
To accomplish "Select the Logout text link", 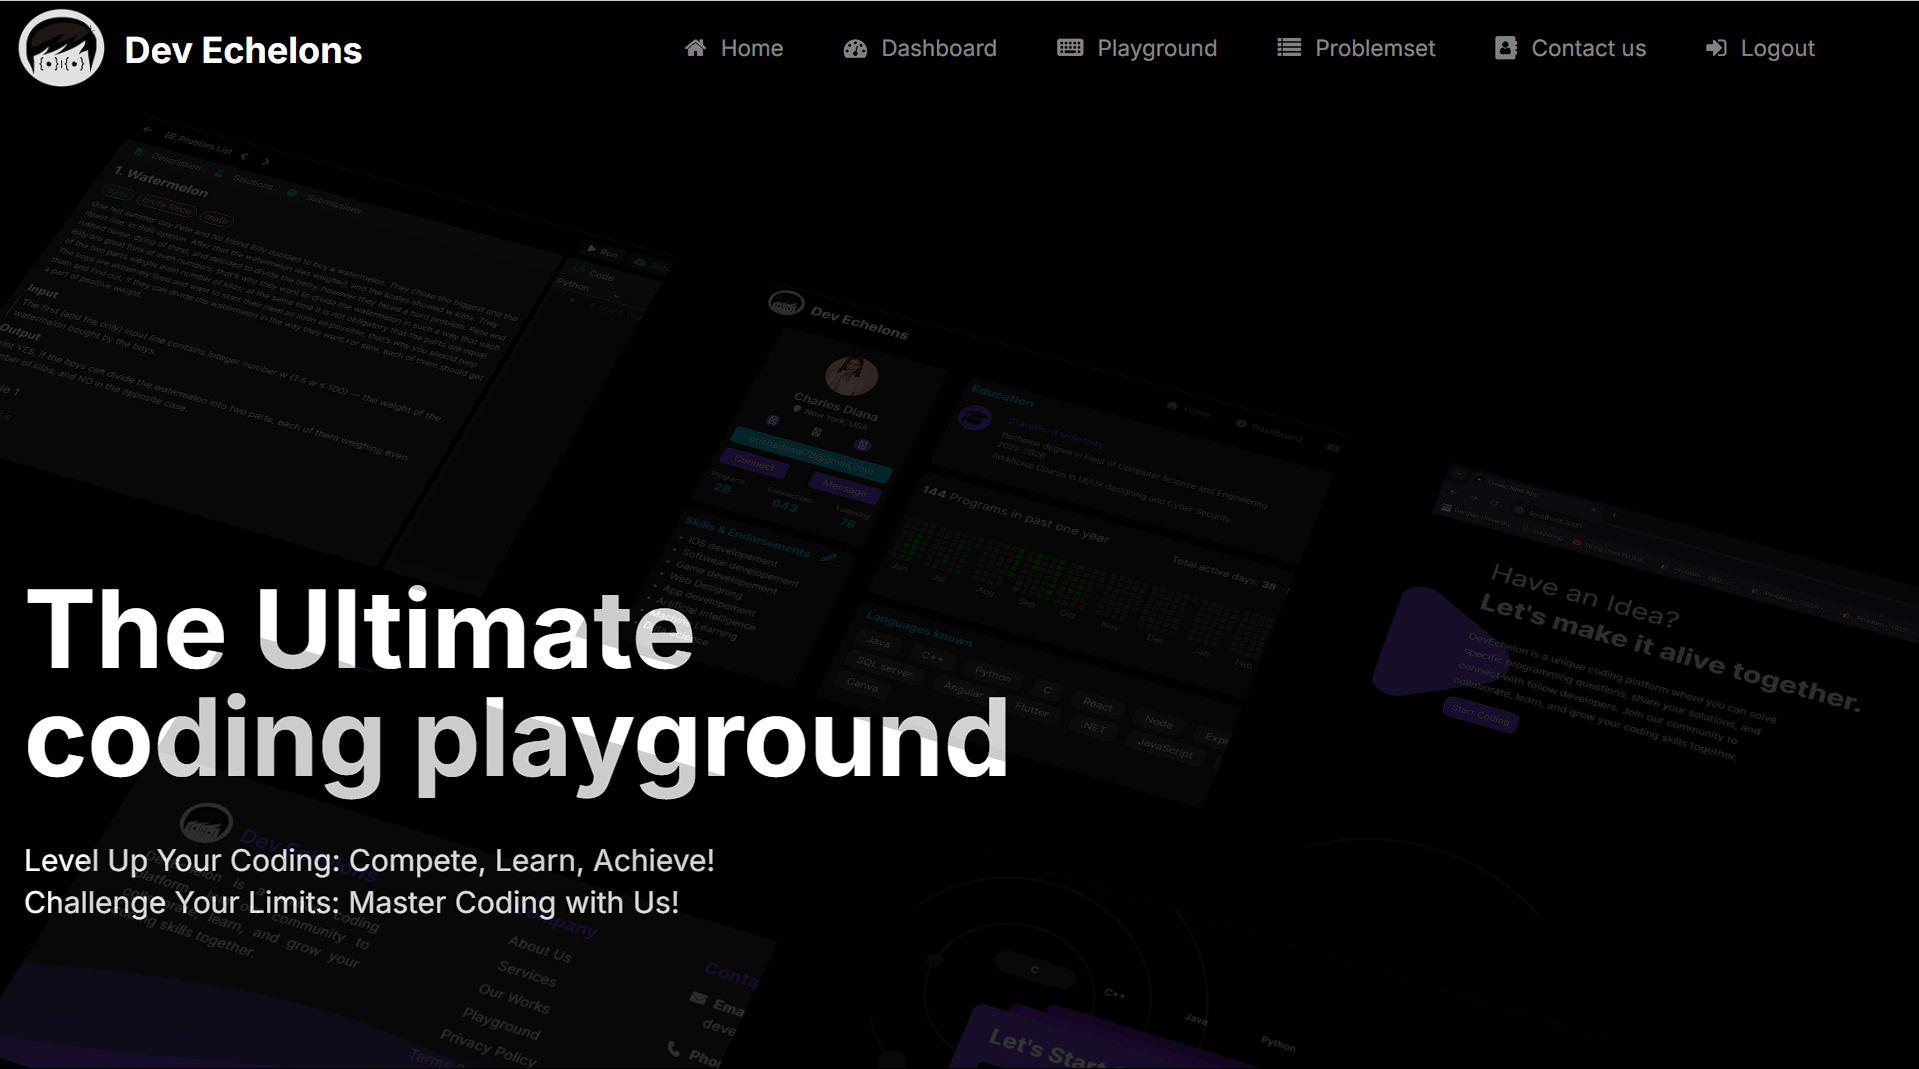I will click(1777, 48).
